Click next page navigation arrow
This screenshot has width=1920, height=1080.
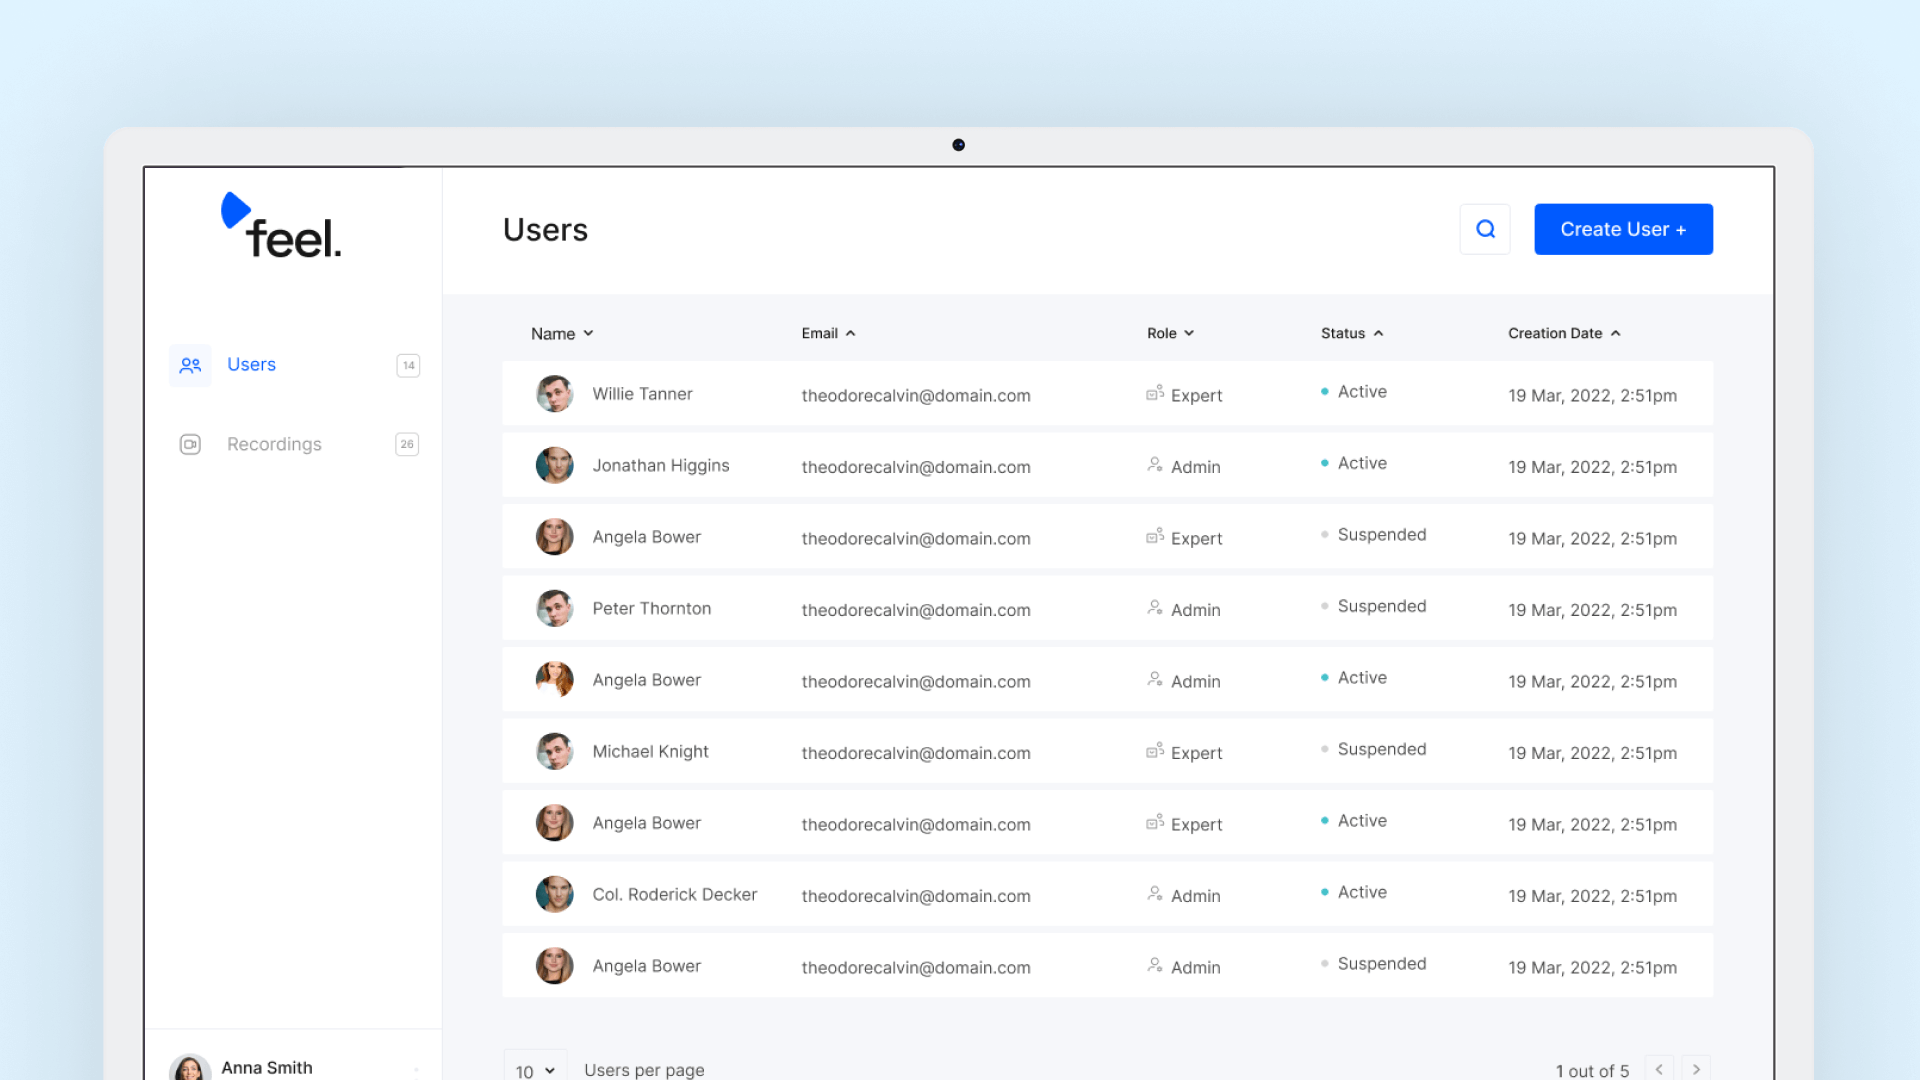click(1698, 1068)
